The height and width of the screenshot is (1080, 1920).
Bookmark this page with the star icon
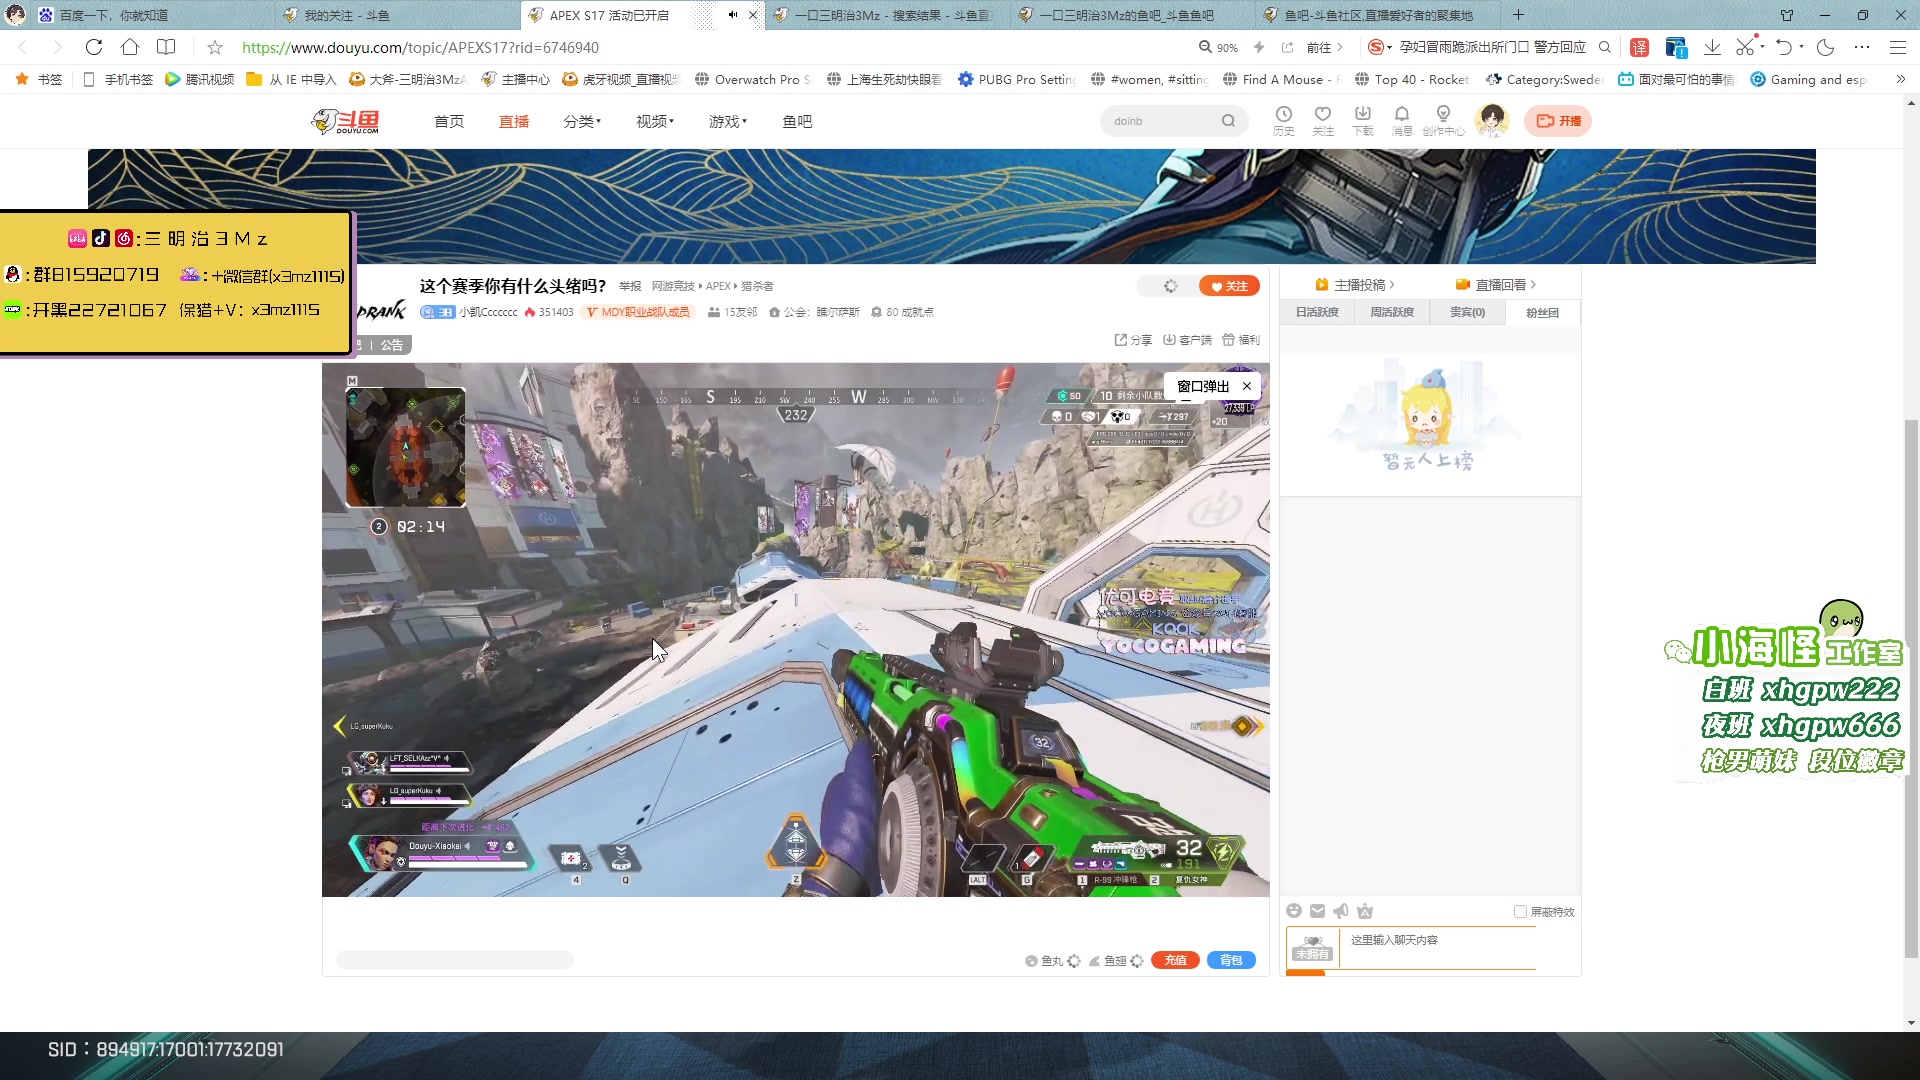(215, 47)
